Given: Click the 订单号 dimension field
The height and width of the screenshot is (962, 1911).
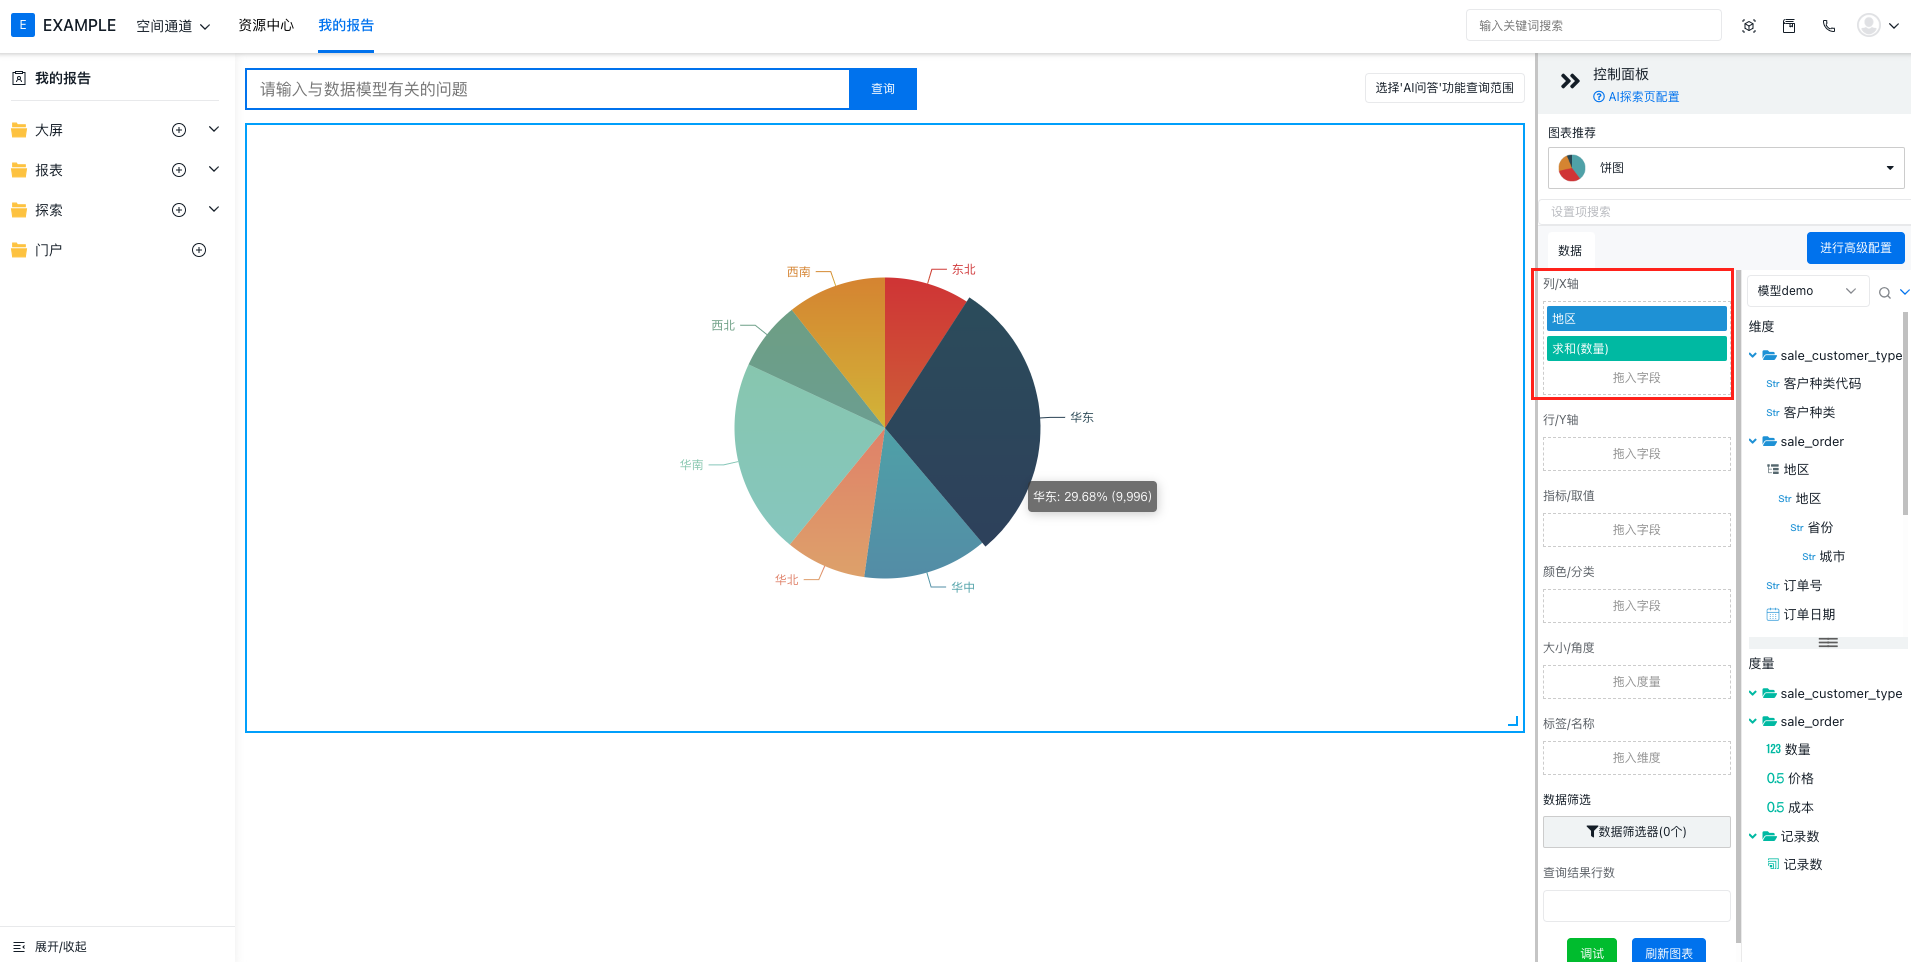Looking at the screenshot, I should coord(1802,586).
